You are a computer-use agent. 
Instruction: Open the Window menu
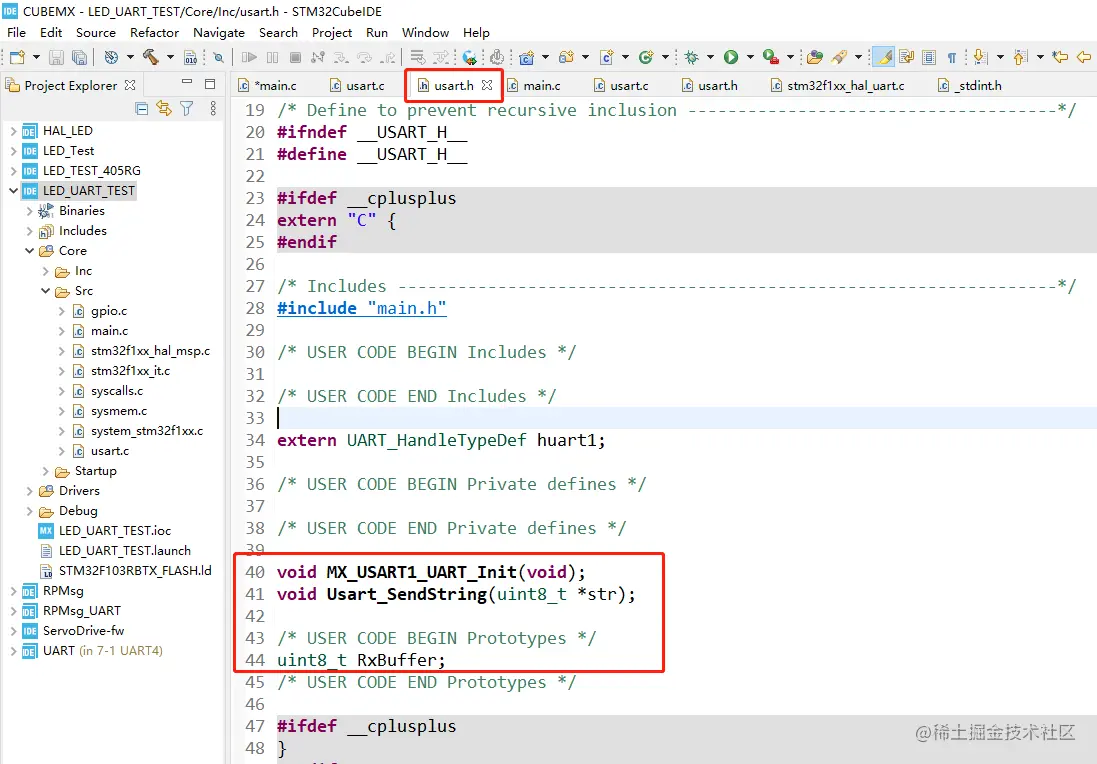pyautogui.click(x=425, y=32)
